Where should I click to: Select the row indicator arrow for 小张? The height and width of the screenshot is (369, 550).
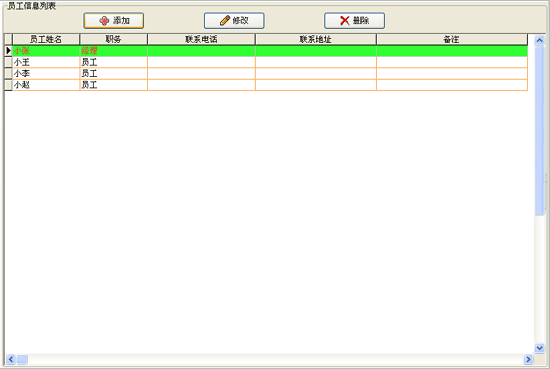8,51
